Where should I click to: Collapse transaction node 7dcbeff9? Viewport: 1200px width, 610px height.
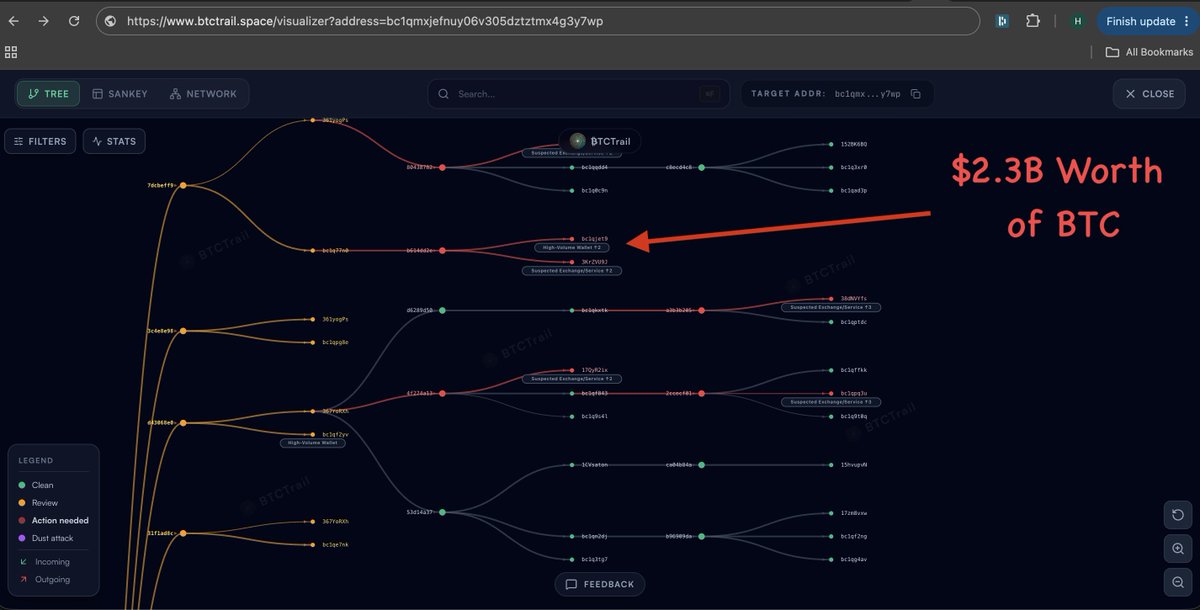click(183, 185)
